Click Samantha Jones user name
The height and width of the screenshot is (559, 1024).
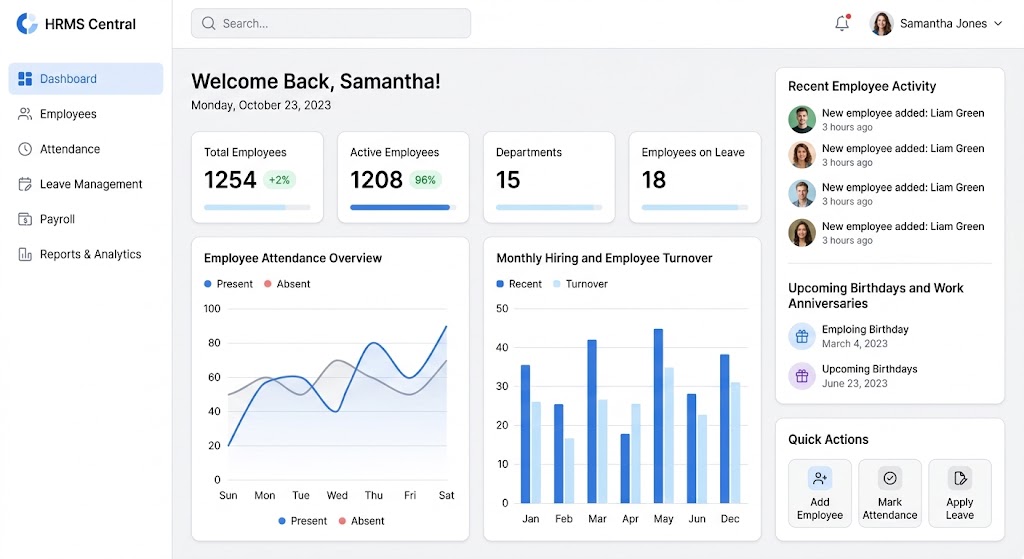[x=943, y=24]
